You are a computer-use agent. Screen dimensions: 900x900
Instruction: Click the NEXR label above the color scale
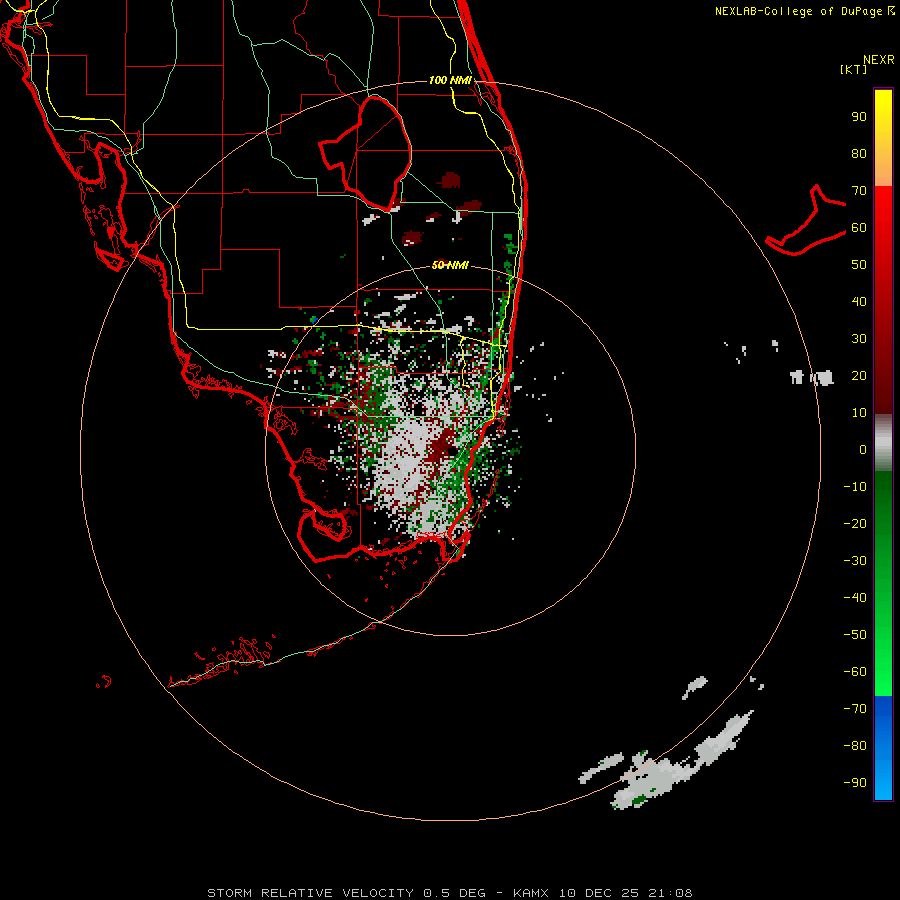tap(878, 60)
